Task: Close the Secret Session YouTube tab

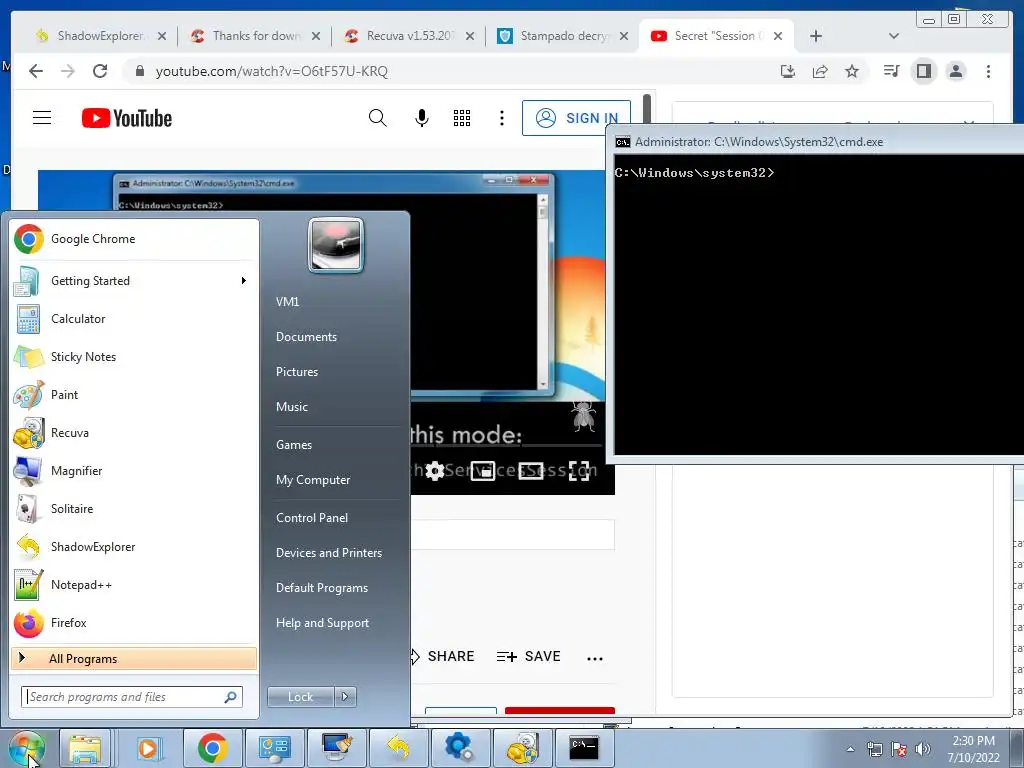Action: [778, 36]
